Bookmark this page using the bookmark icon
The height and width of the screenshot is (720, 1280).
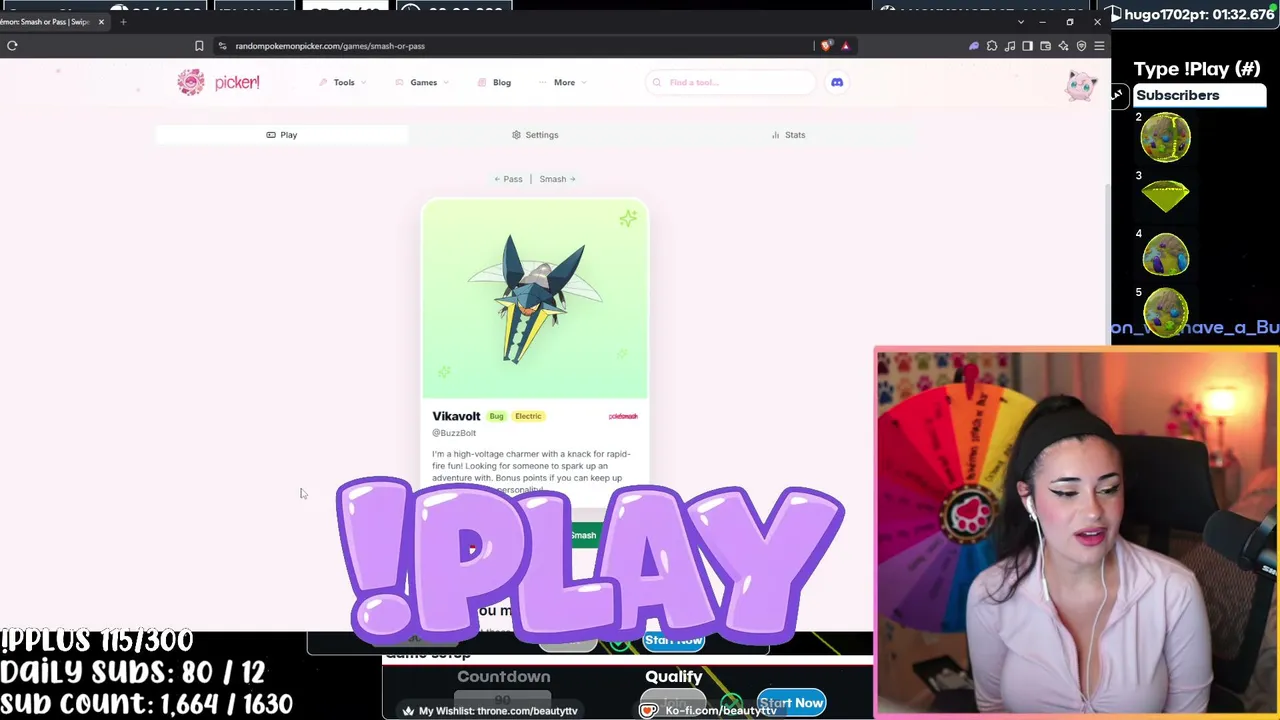pyautogui.click(x=199, y=45)
